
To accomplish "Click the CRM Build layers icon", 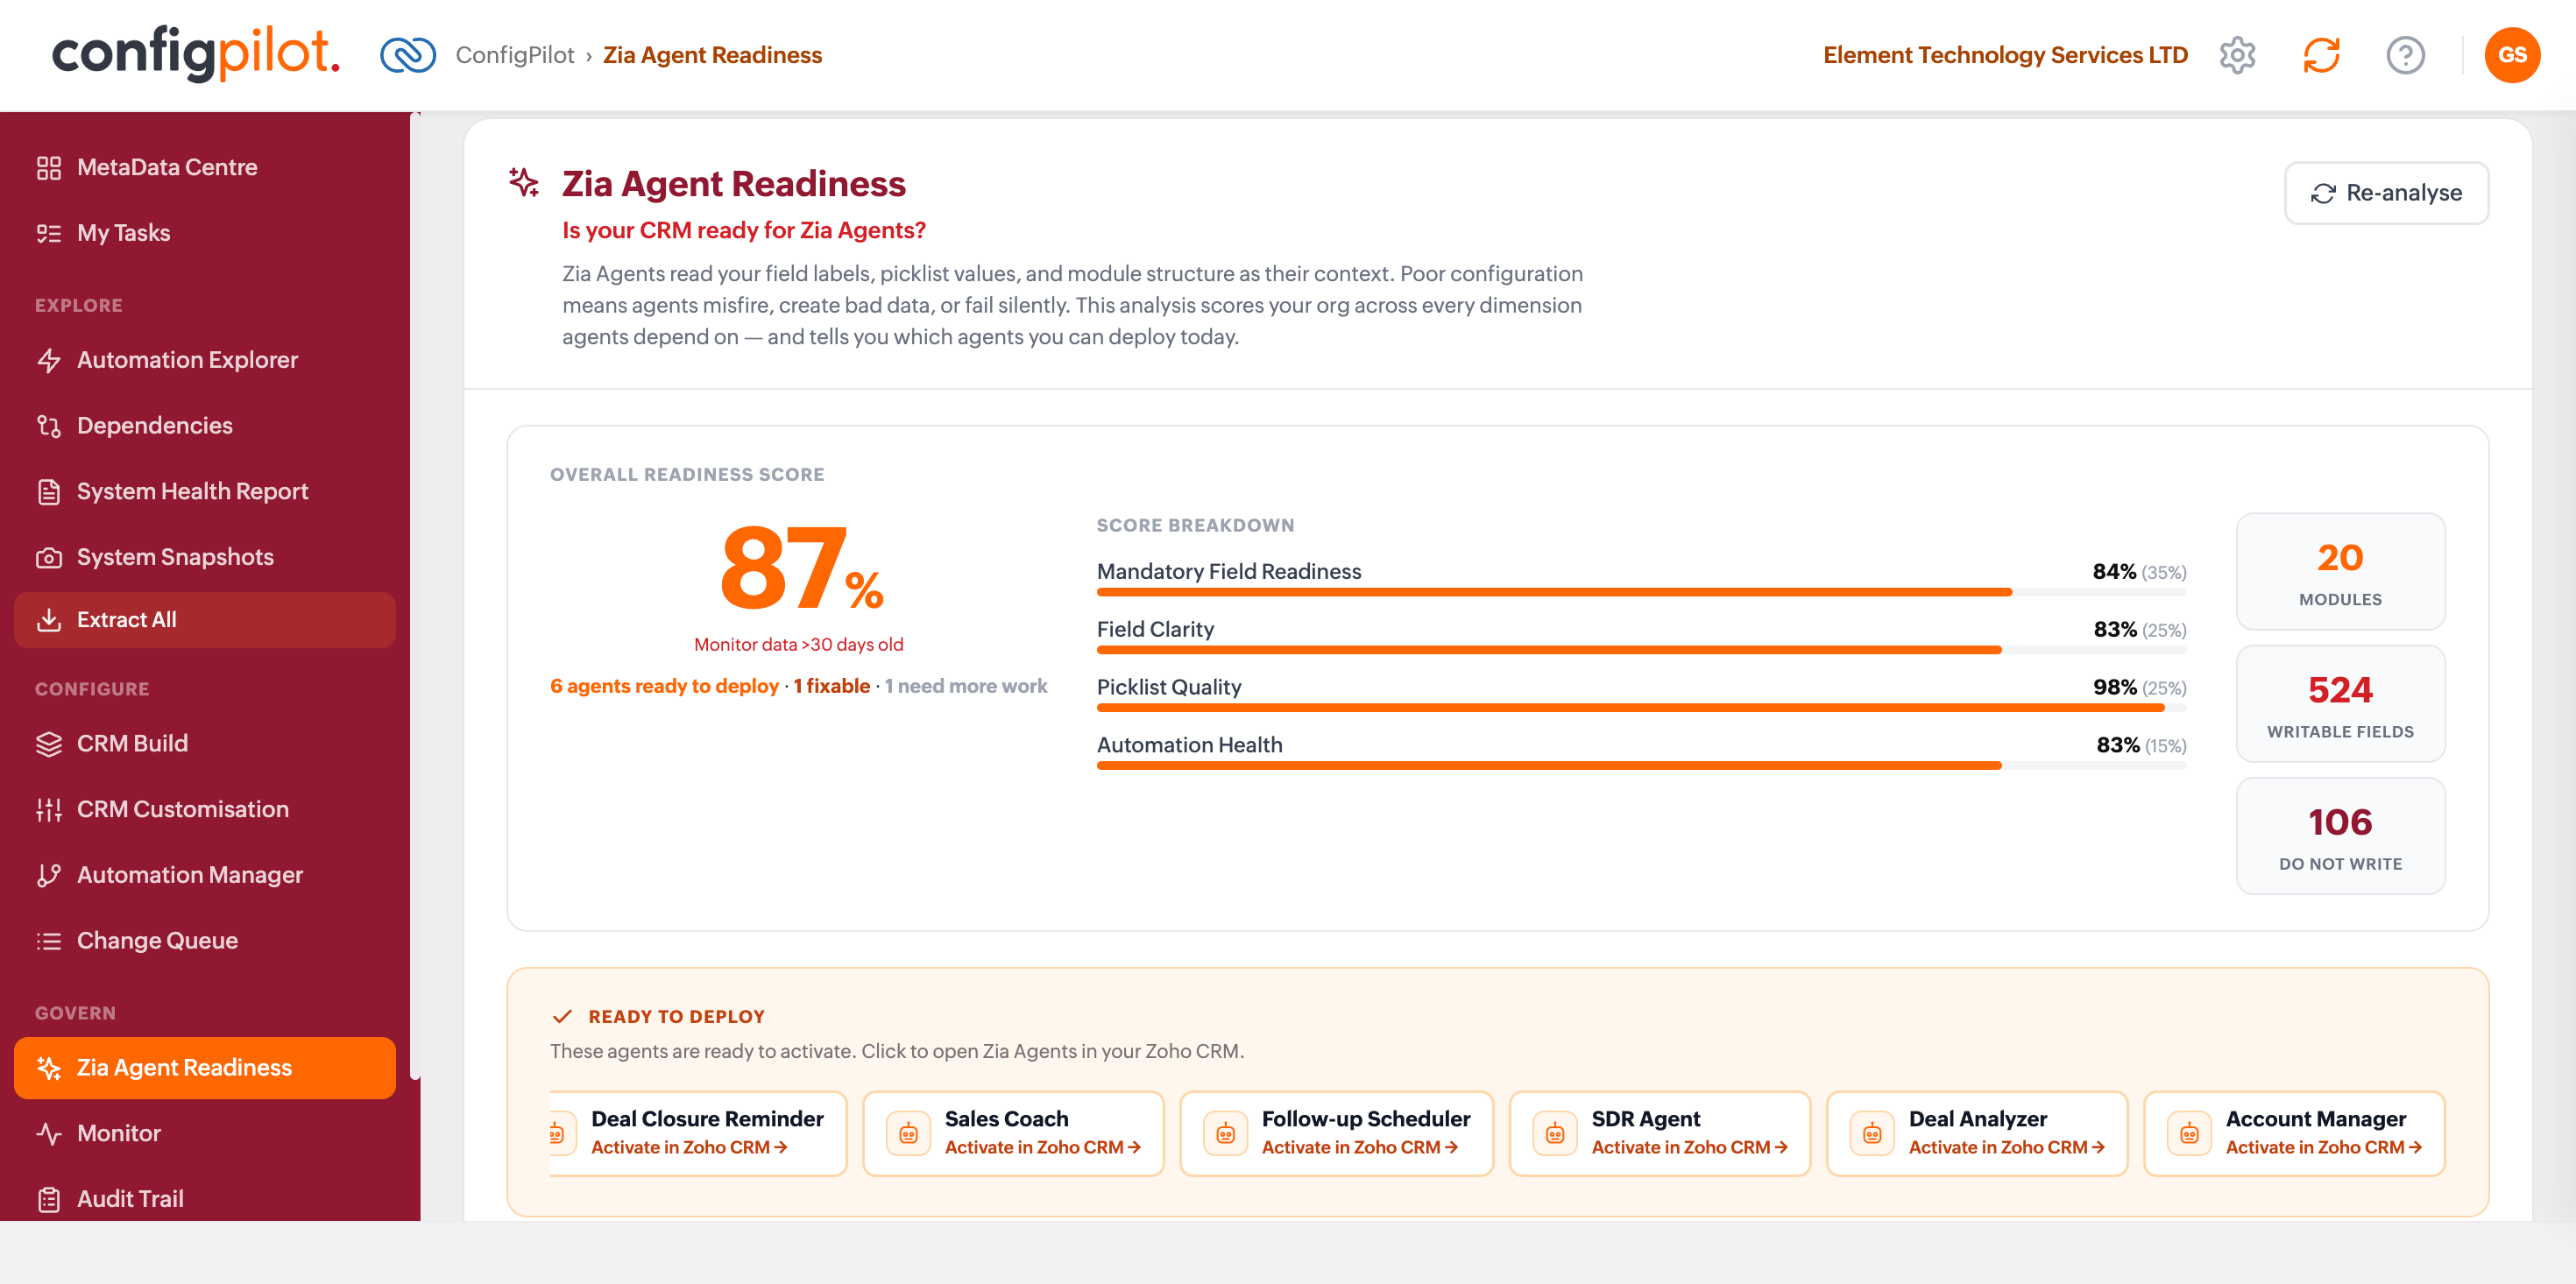I will [48, 744].
